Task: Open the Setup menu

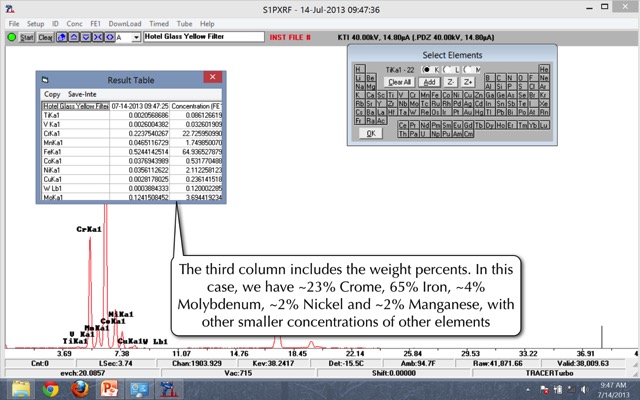Action: [x=35, y=22]
